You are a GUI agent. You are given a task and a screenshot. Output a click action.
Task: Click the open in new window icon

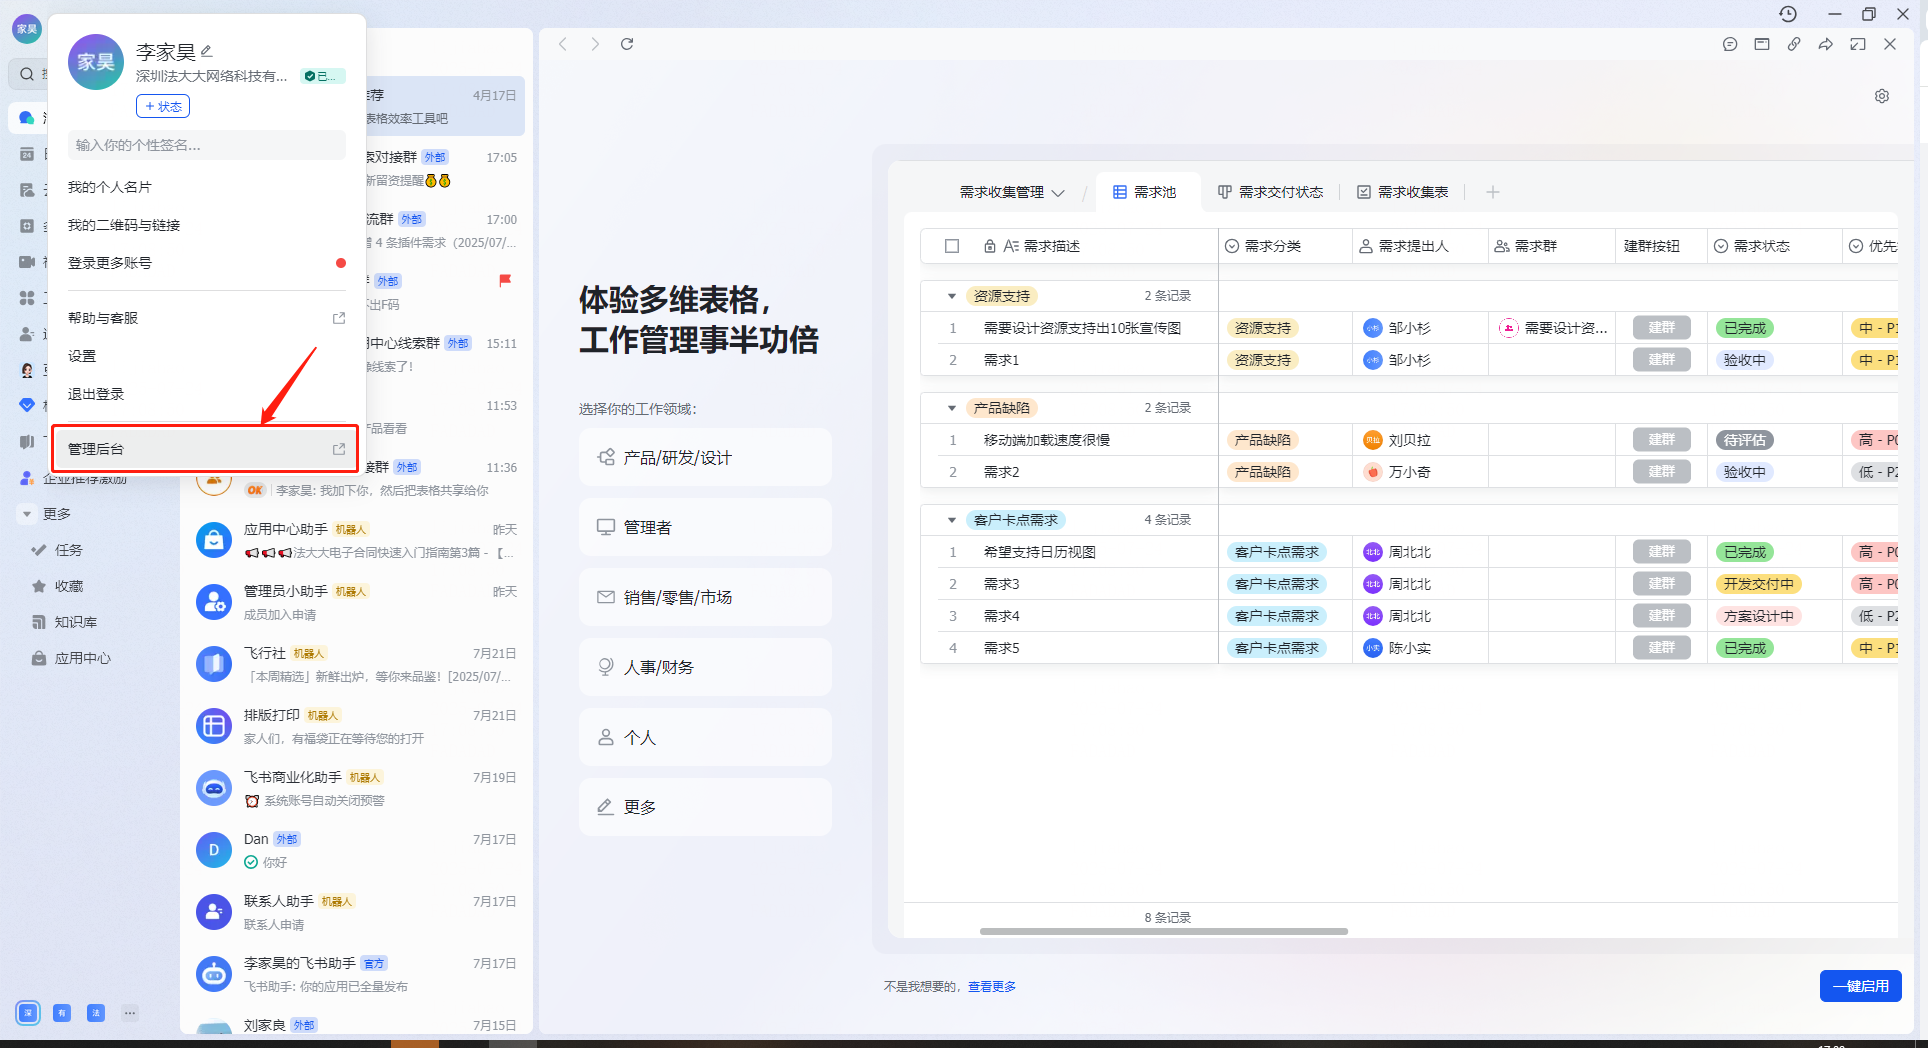[x=1858, y=44]
